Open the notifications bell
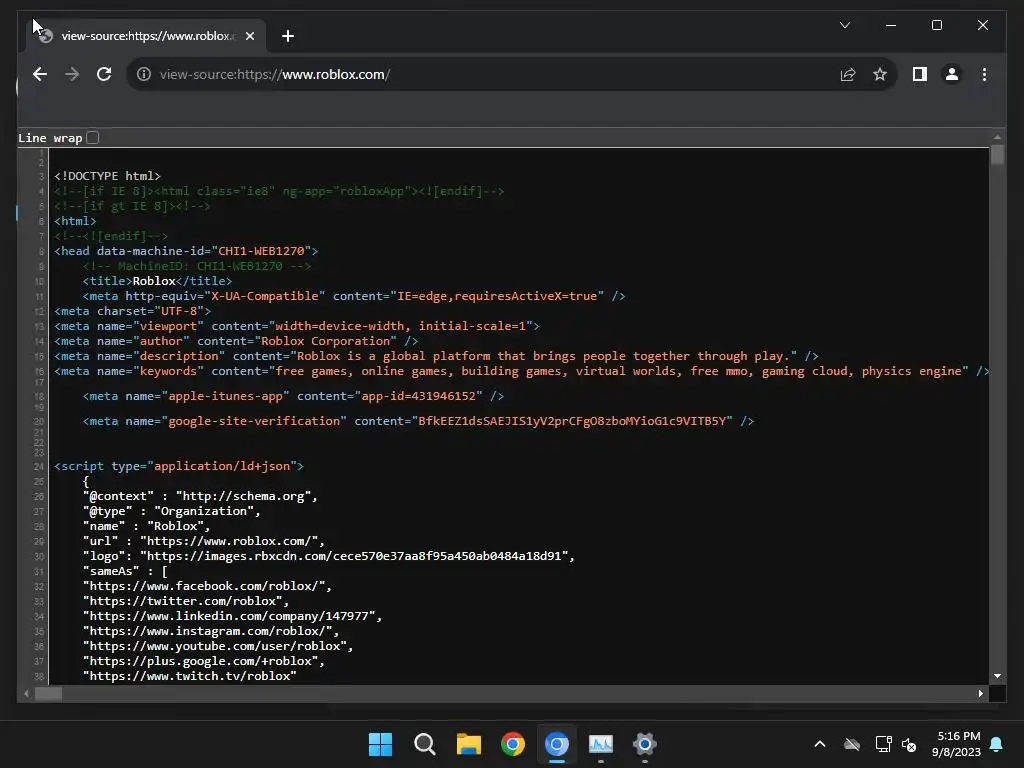This screenshot has height=768, width=1024. coord(997,744)
